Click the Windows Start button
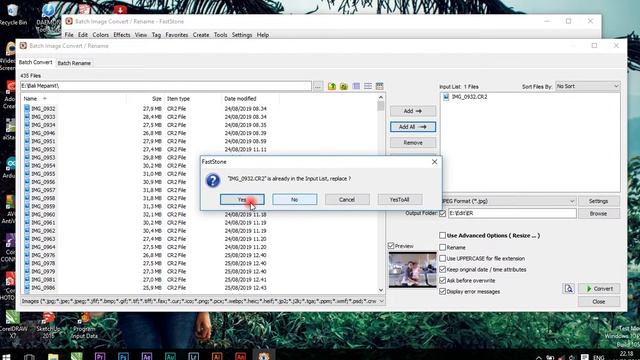 (x=6, y=357)
